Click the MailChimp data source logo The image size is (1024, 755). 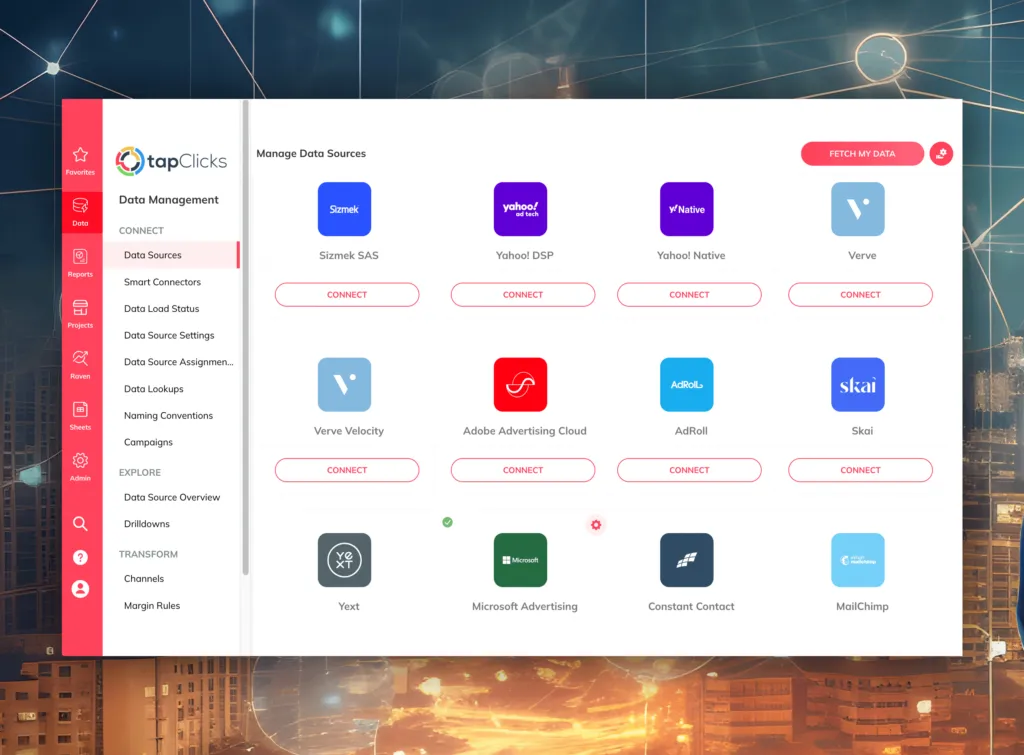[x=858, y=560]
